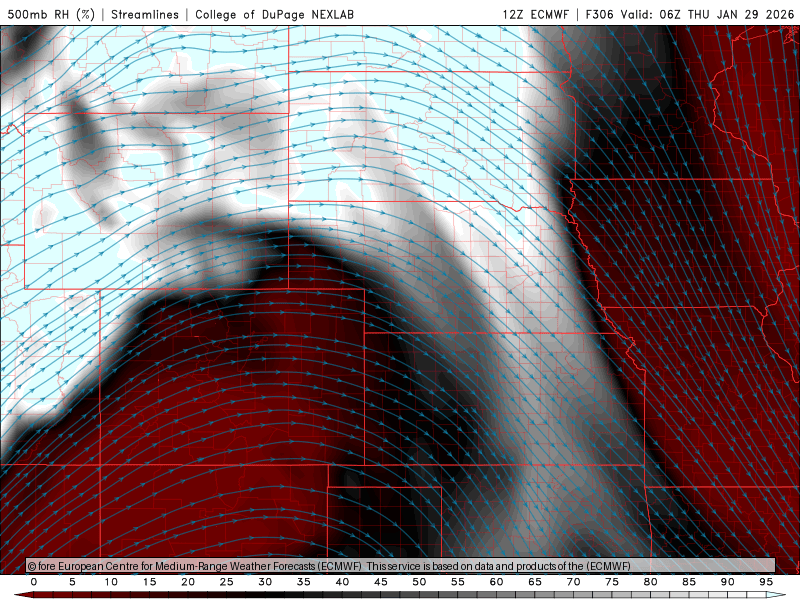
Task: Select the "12Z ECMWF" model run label
Action: point(535,14)
